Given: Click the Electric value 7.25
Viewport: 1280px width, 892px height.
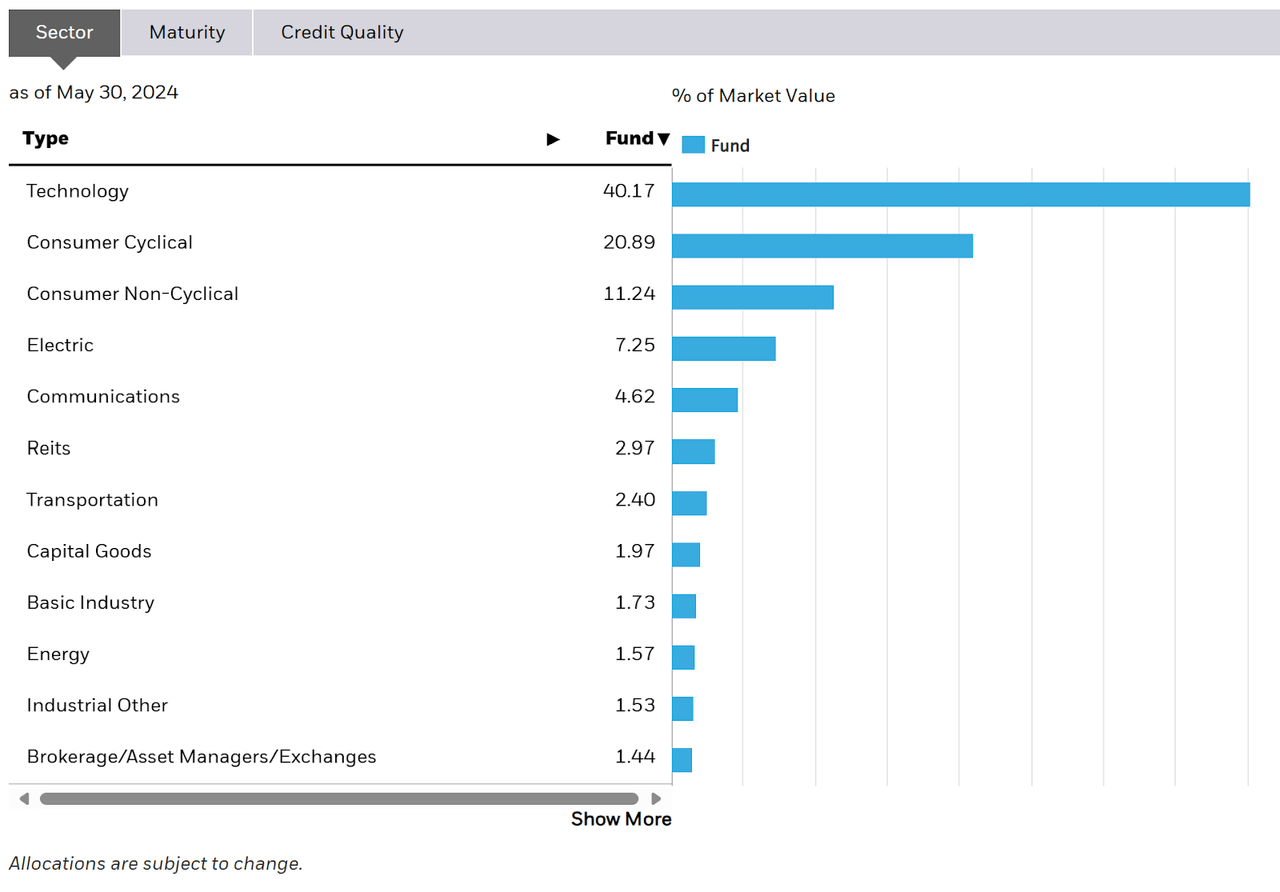Looking at the screenshot, I should [635, 345].
